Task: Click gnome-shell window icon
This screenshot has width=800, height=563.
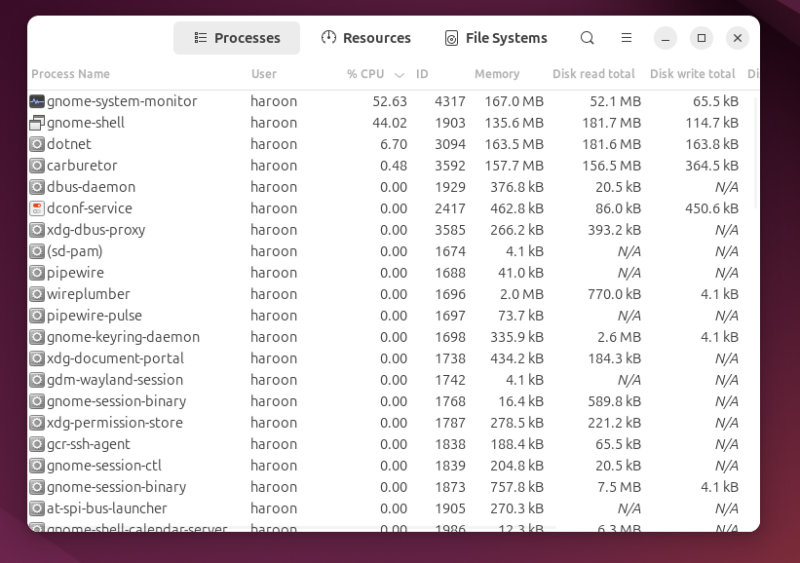Action: pyautogui.click(x=37, y=123)
